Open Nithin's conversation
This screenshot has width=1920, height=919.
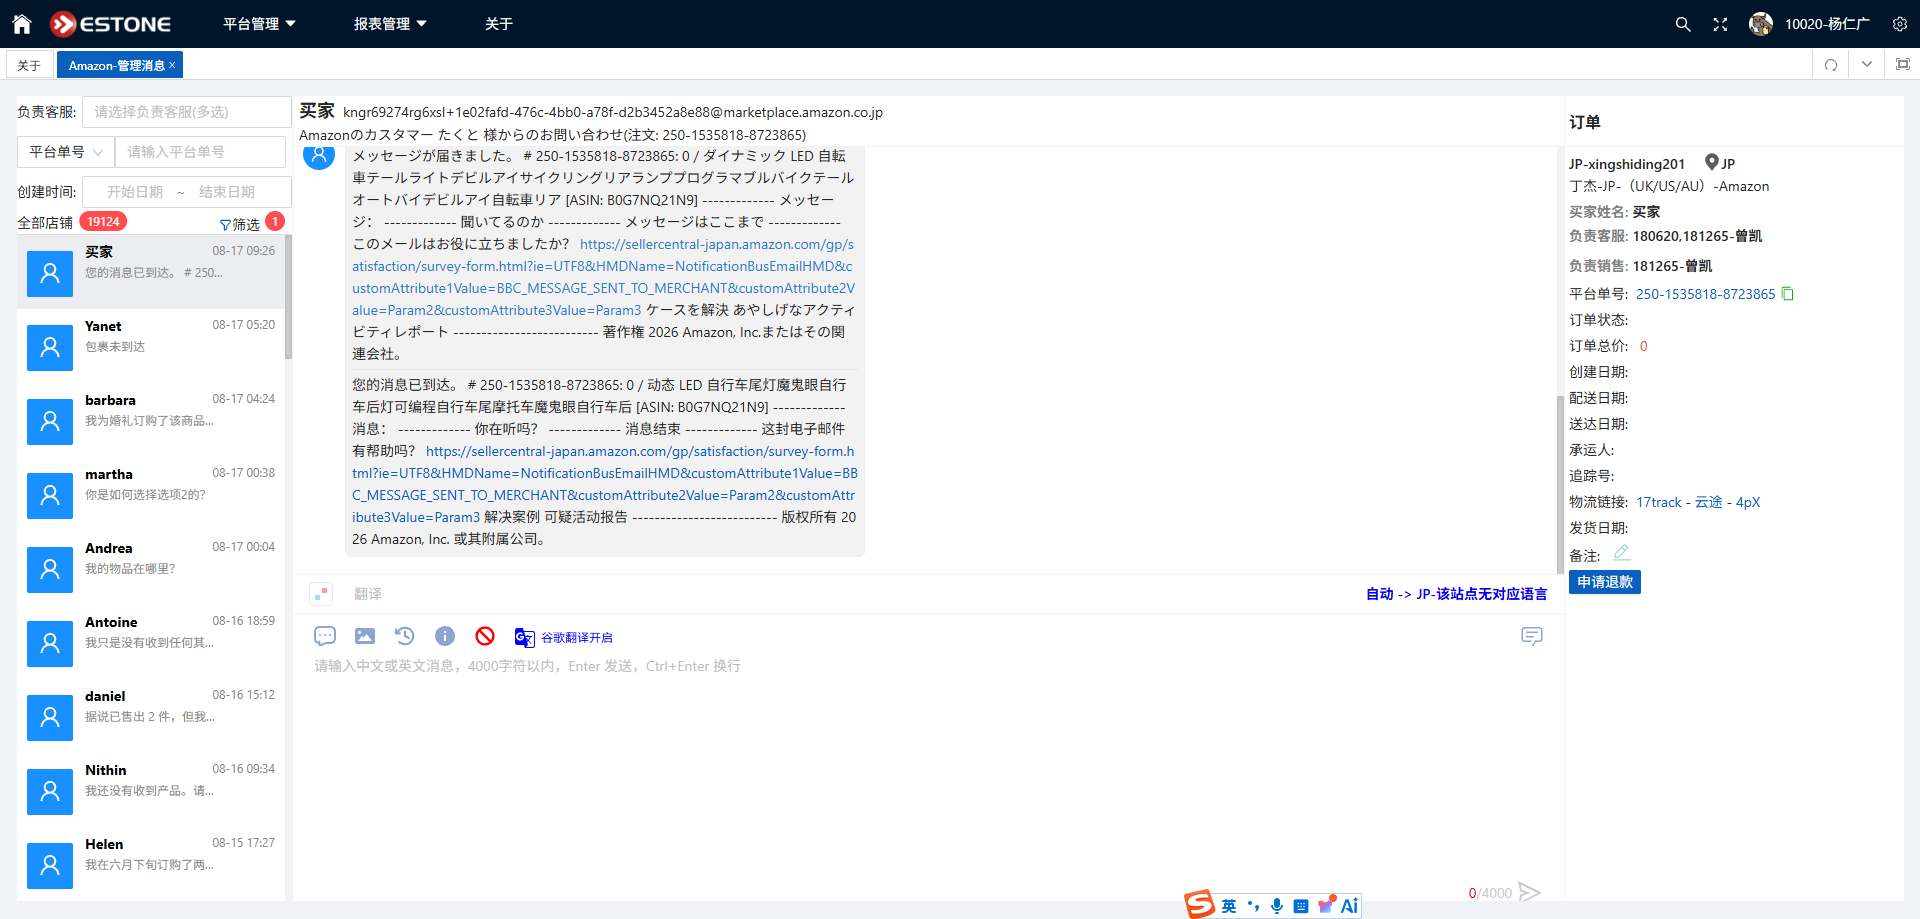pos(150,790)
